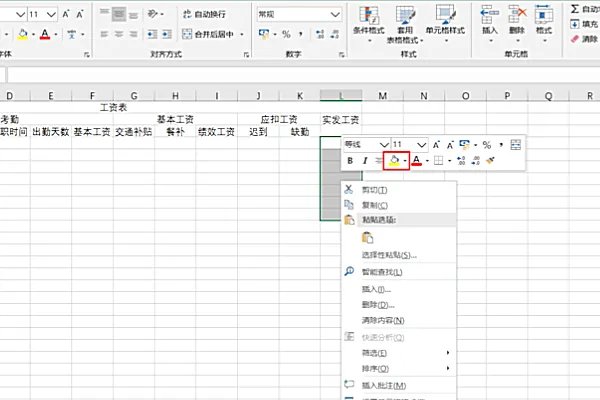This screenshot has width=600, height=400.
Task: Expand 筛选(E) submenu in context menu
Action: click(399, 353)
